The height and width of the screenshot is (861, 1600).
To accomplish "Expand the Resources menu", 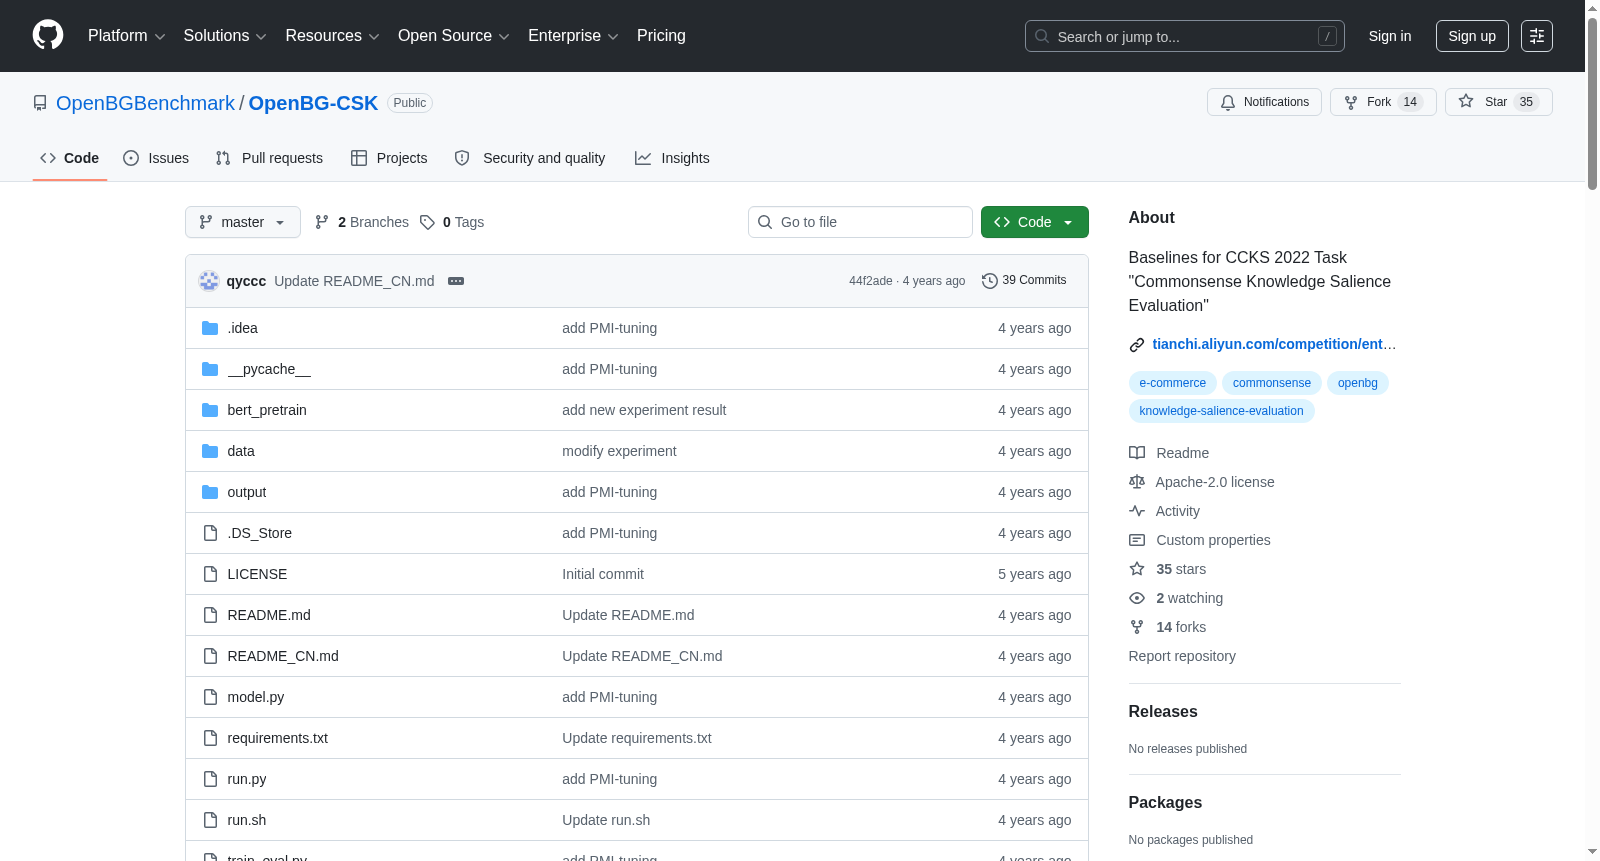I will coord(332,36).
